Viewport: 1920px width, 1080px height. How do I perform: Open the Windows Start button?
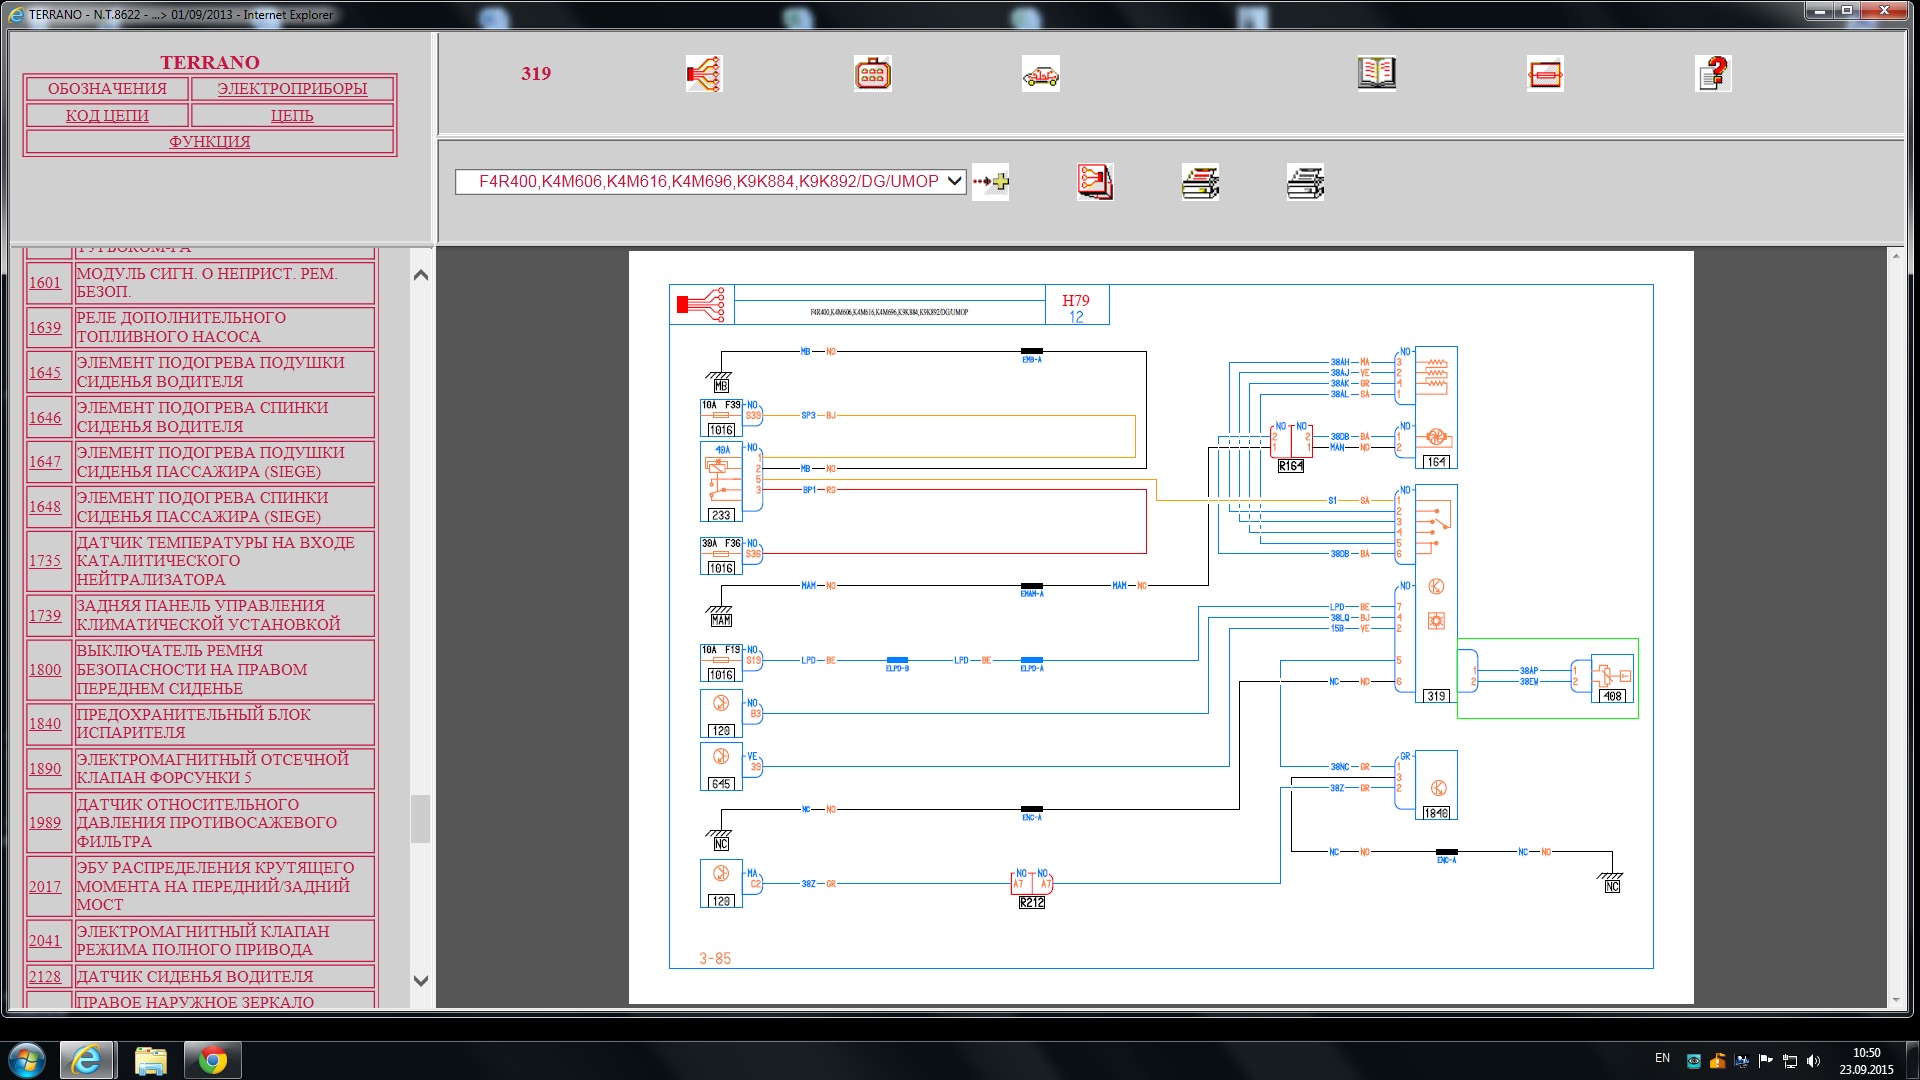point(27,1060)
